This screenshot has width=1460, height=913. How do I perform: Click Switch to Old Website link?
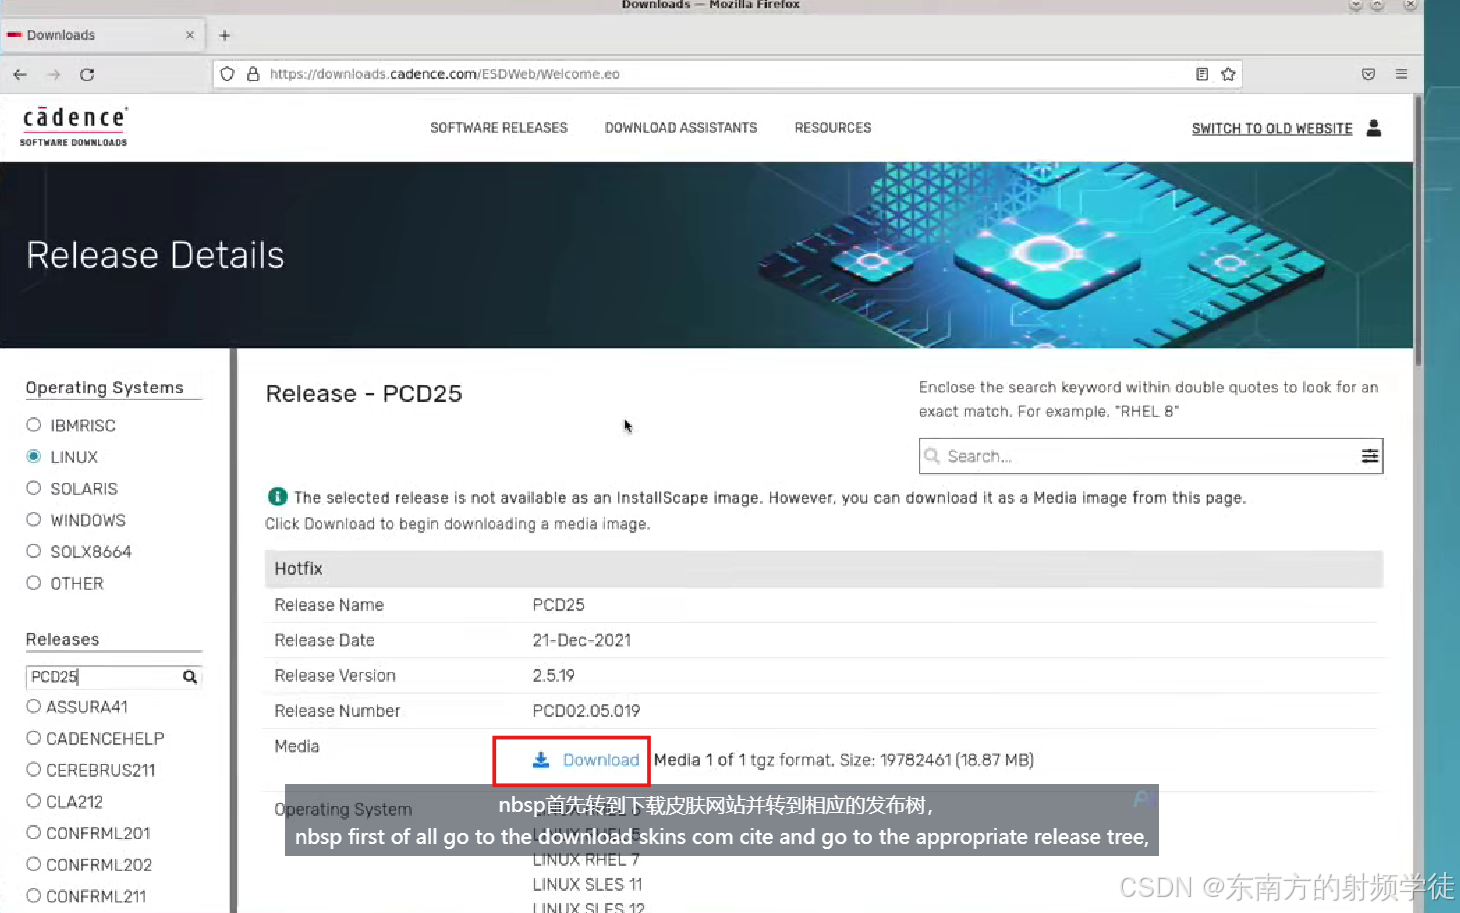pyautogui.click(x=1272, y=129)
